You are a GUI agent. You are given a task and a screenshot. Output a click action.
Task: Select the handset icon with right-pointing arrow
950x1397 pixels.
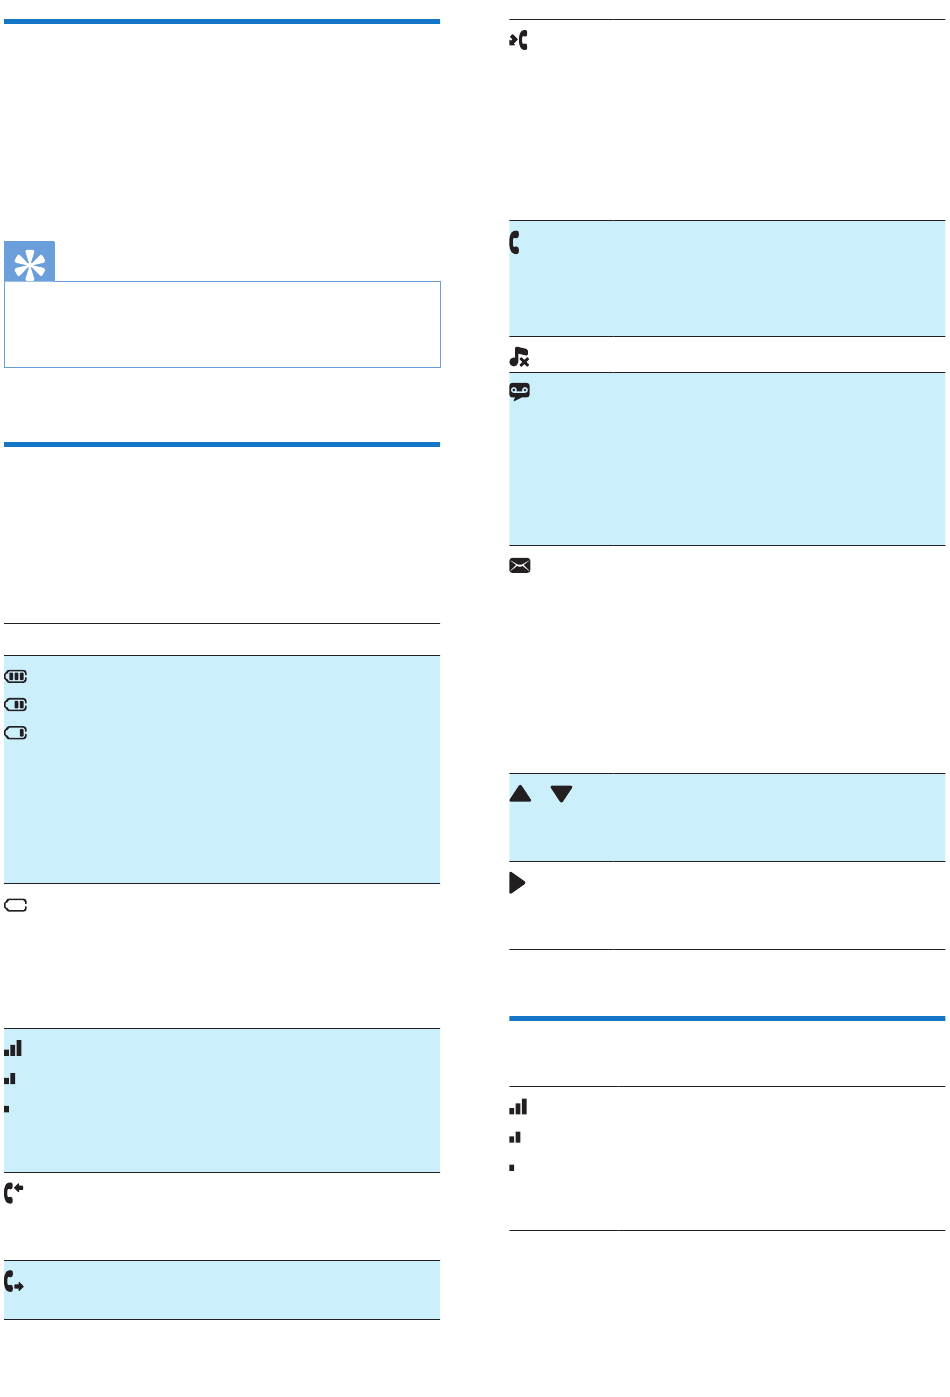14,1282
